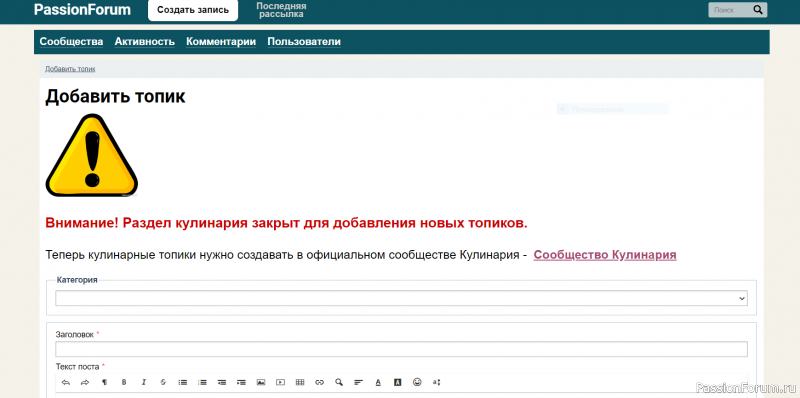Expand the Категория dropdown

[402, 298]
